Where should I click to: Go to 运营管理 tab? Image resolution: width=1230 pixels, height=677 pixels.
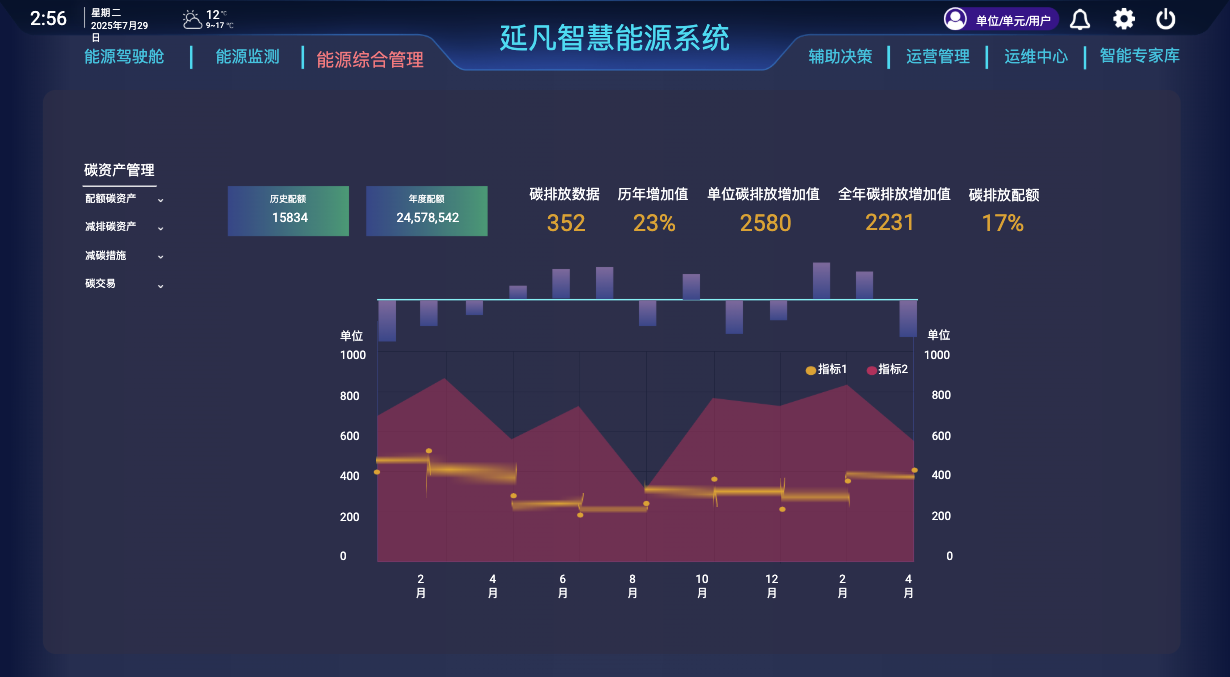click(x=938, y=57)
